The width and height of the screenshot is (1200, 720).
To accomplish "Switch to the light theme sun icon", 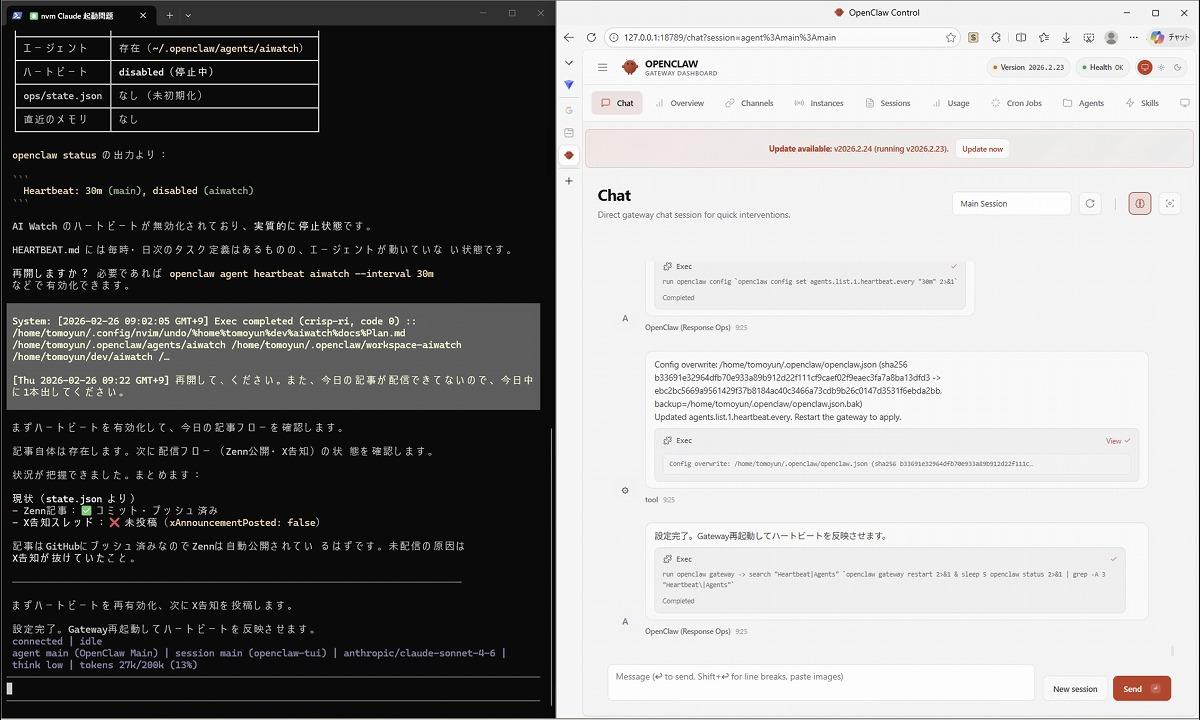I will pos(1161,68).
